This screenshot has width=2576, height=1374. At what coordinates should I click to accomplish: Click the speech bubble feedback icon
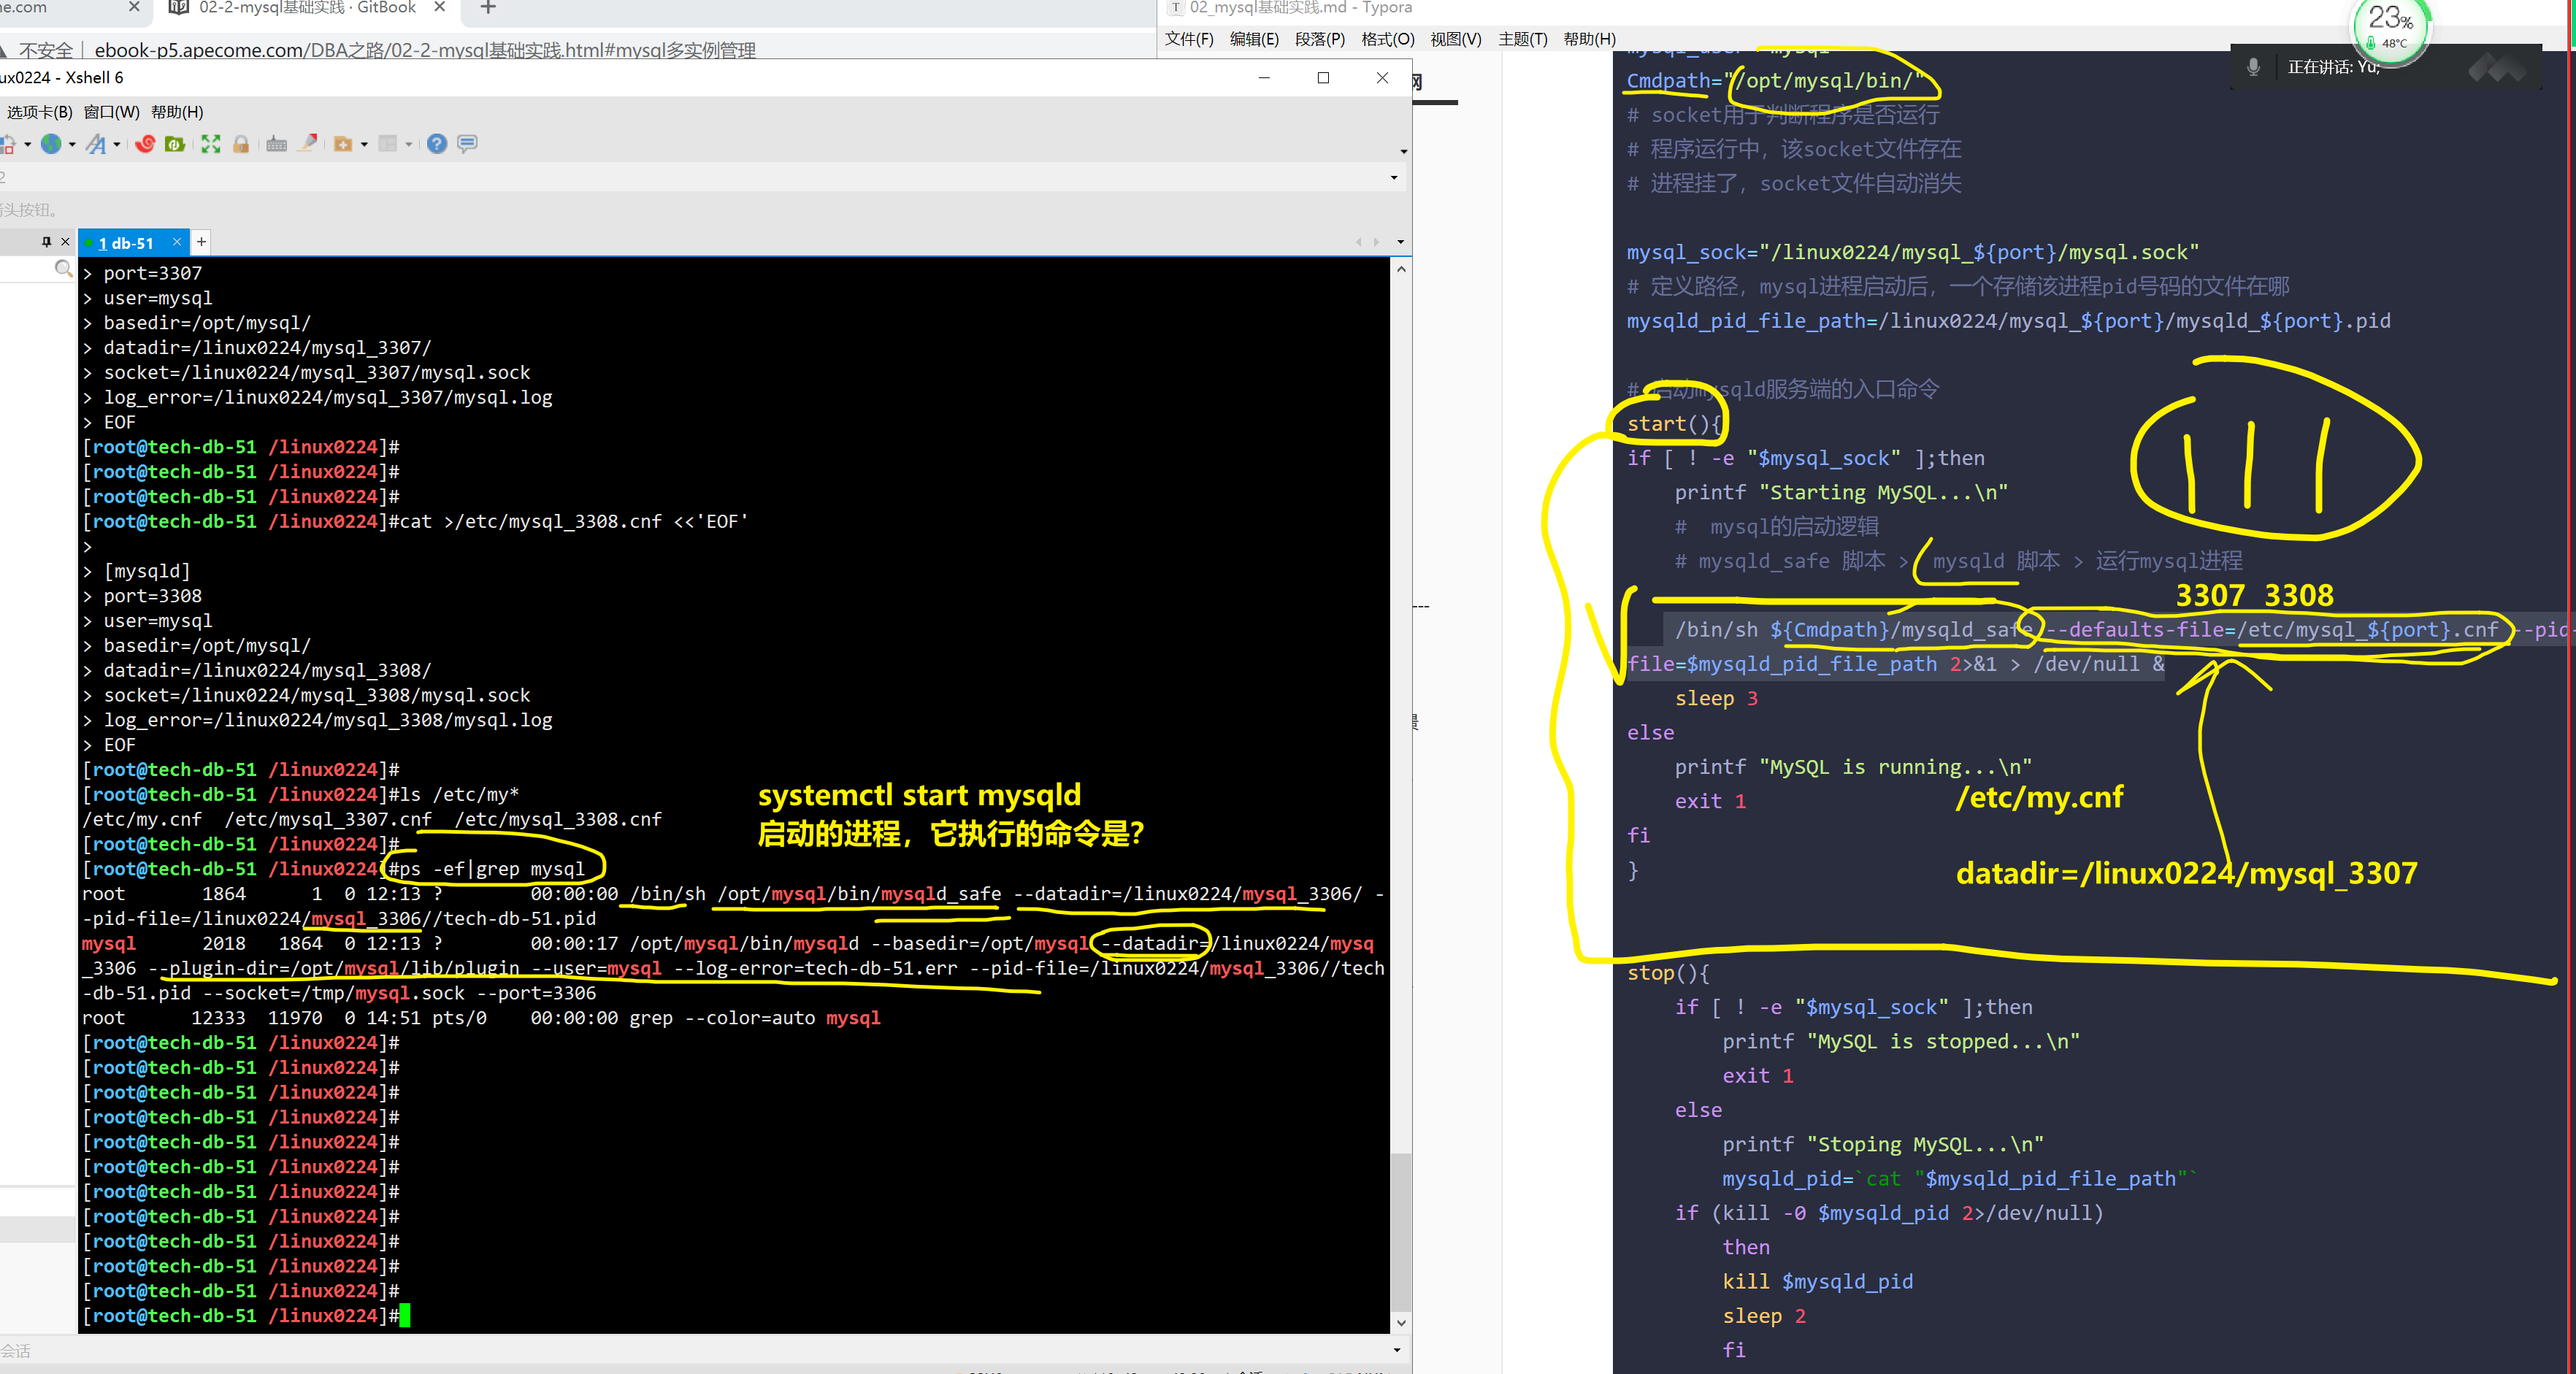coord(467,144)
